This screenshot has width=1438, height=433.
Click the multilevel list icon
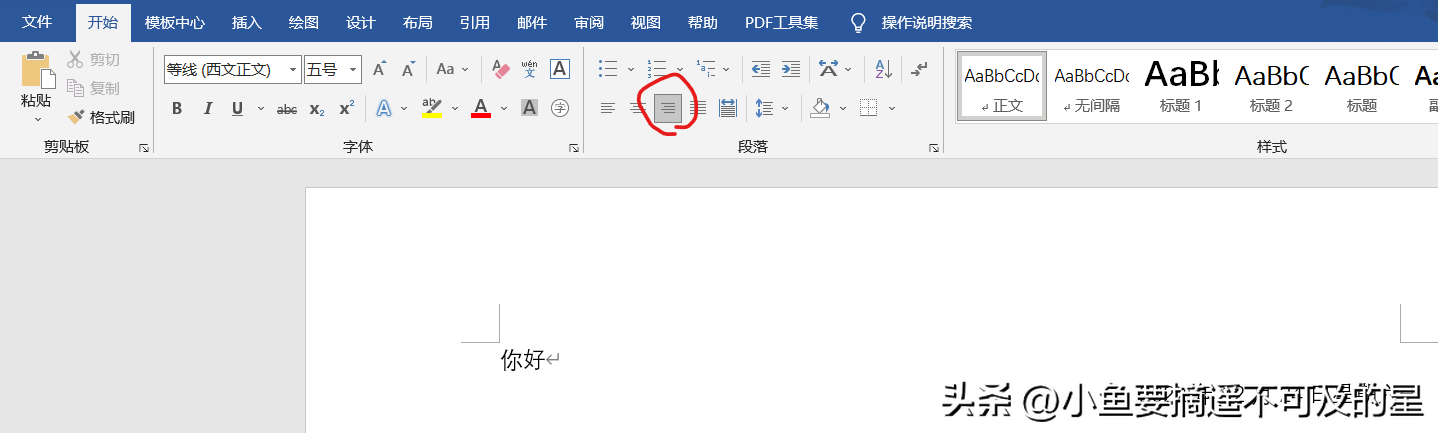706,69
